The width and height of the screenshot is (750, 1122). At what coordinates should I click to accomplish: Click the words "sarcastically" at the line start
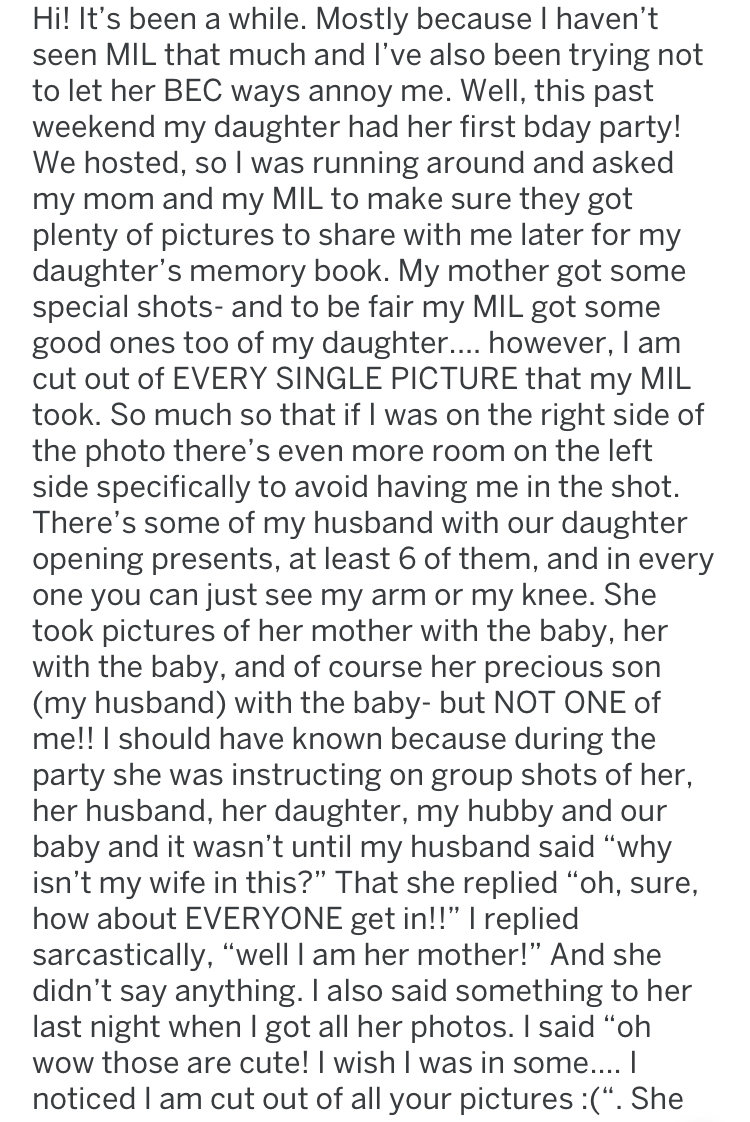coord(122,955)
